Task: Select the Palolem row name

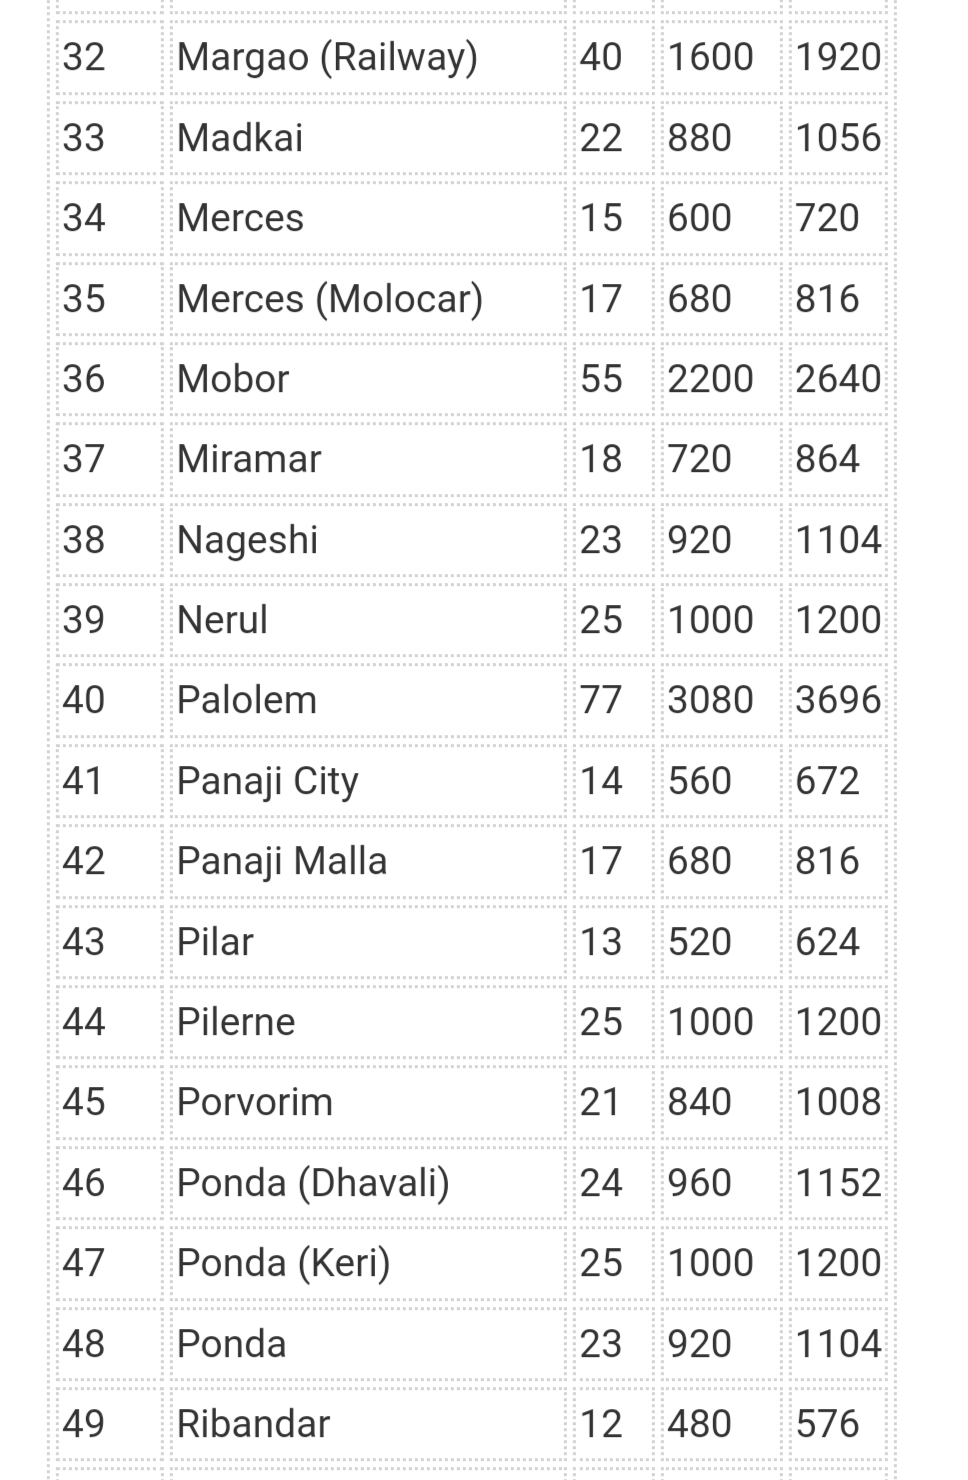Action: pos(247,700)
